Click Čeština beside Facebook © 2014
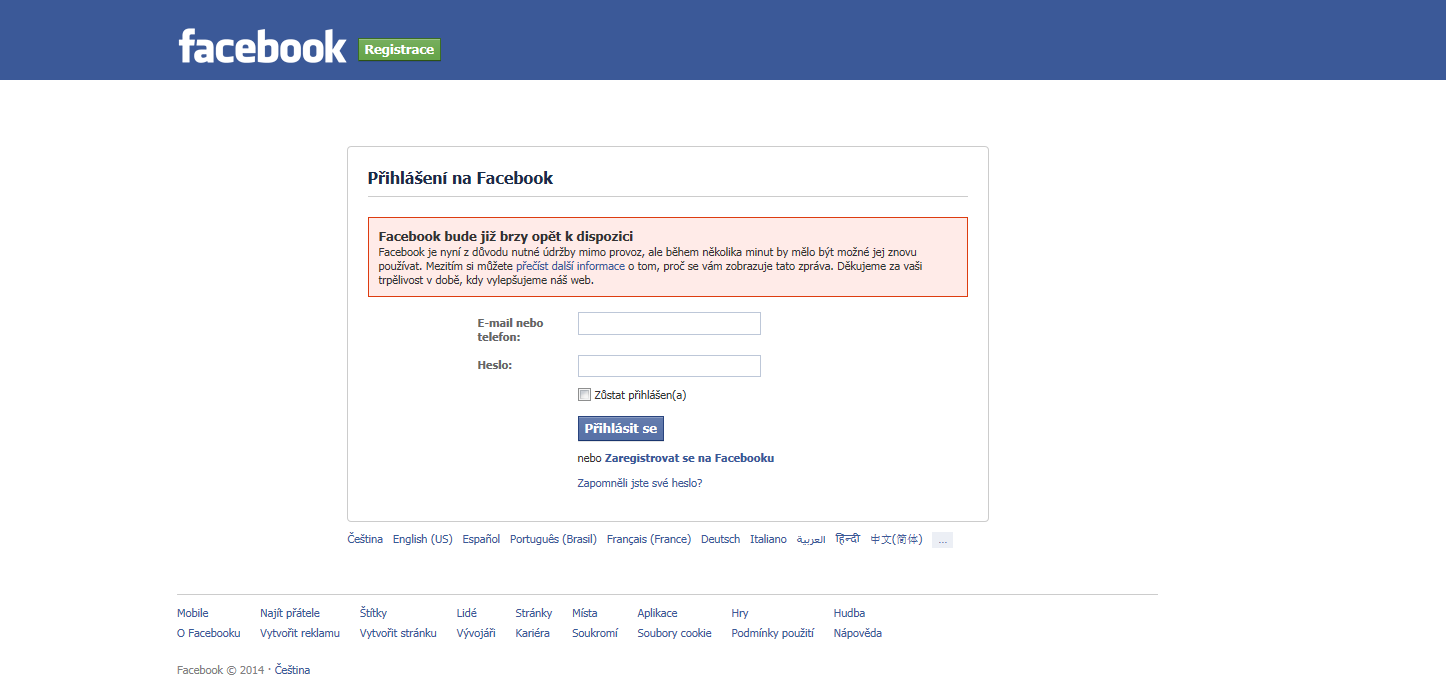Screen dimensions: 1446x675 pyautogui.click(x=292, y=670)
